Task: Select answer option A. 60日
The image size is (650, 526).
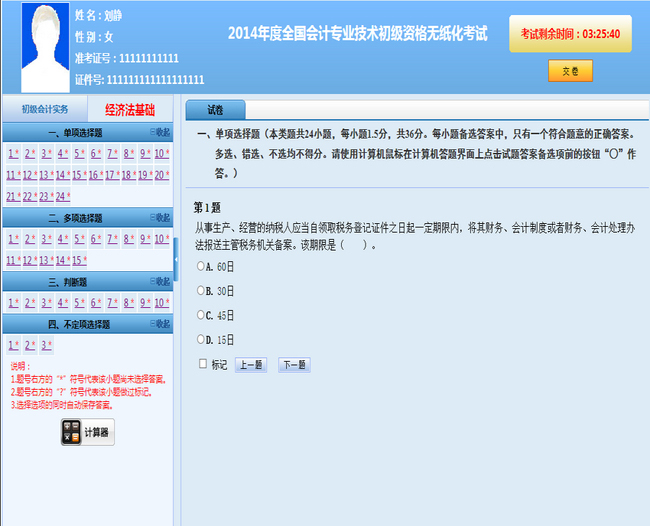Action: pyautogui.click(x=201, y=266)
